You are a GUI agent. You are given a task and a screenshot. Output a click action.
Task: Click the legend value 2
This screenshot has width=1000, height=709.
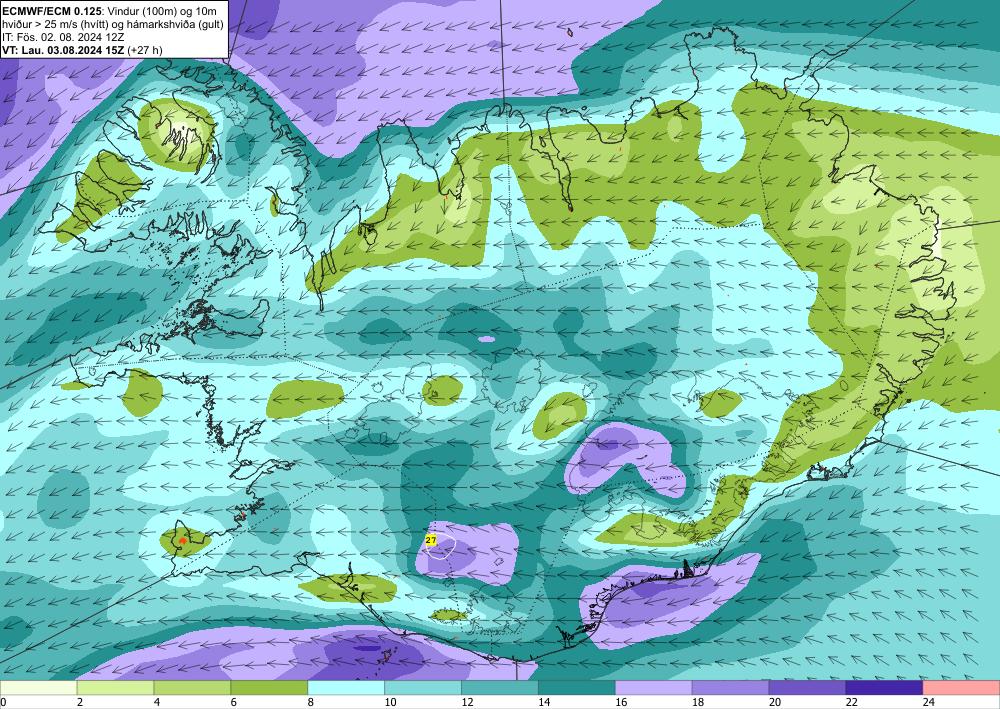[80, 702]
